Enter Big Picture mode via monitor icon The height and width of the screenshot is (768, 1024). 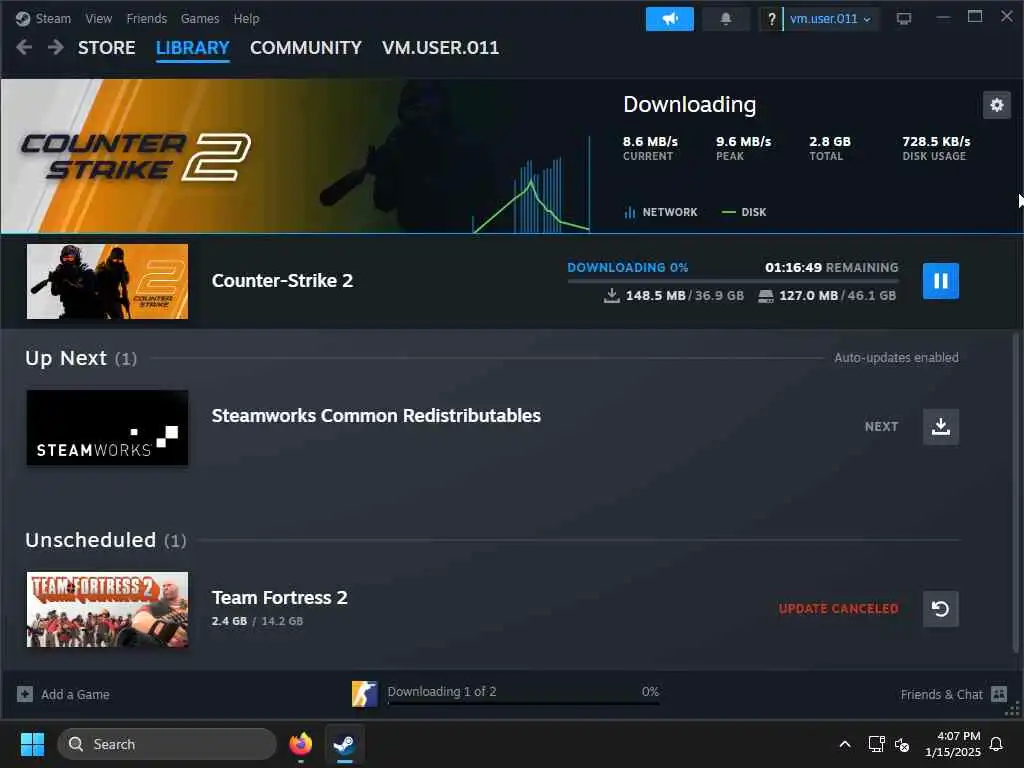pos(904,19)
